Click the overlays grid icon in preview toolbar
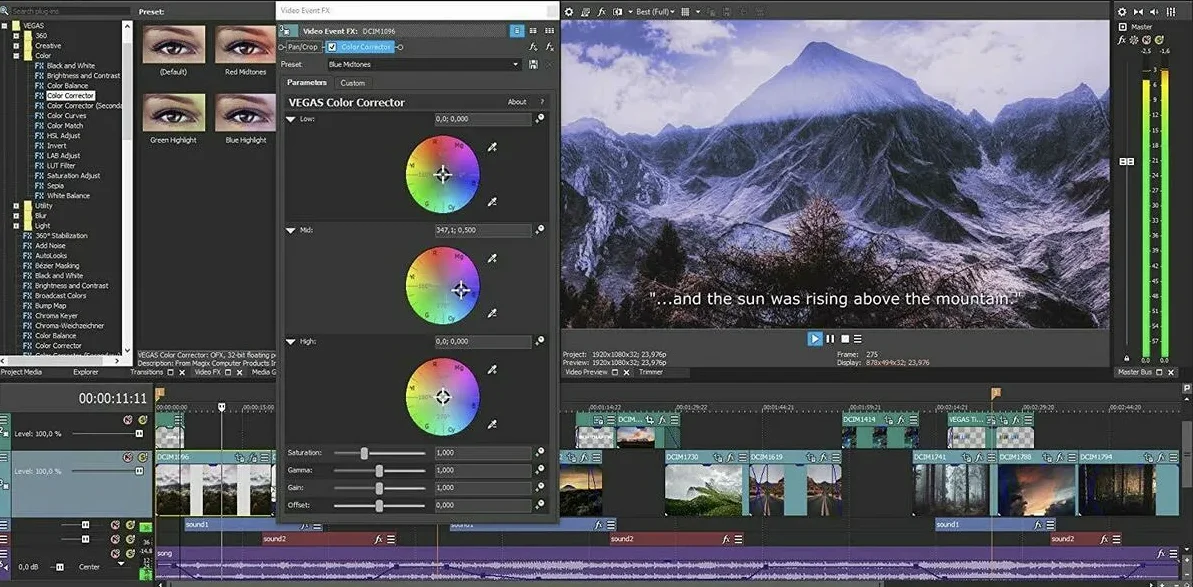This screenshot has width=1193, height=587. coord(687,11)
